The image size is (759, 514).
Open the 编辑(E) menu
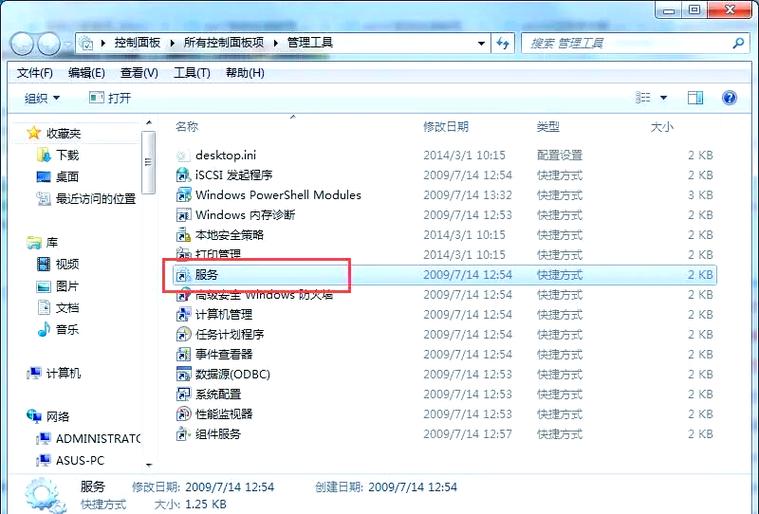point(86,73)
